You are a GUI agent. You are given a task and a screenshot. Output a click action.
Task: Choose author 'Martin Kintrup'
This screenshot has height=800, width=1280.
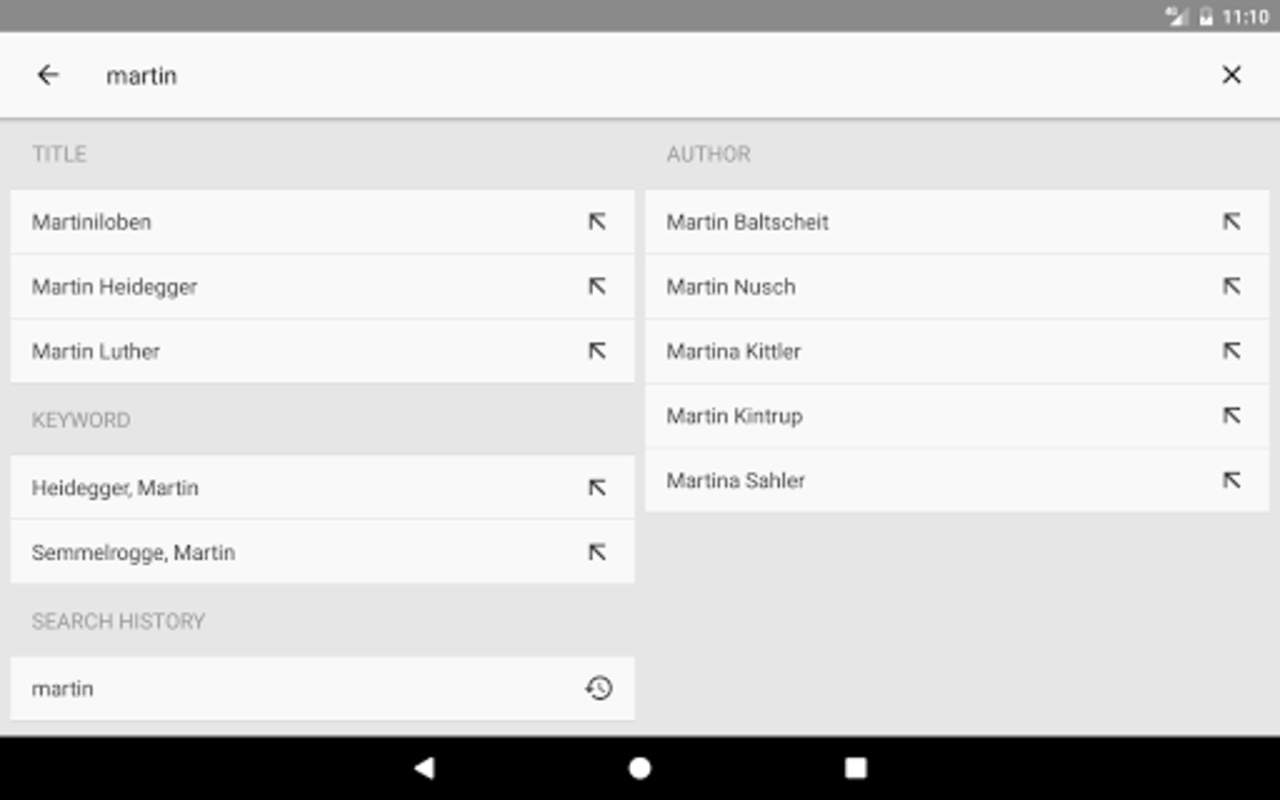(x=957, y=415)
